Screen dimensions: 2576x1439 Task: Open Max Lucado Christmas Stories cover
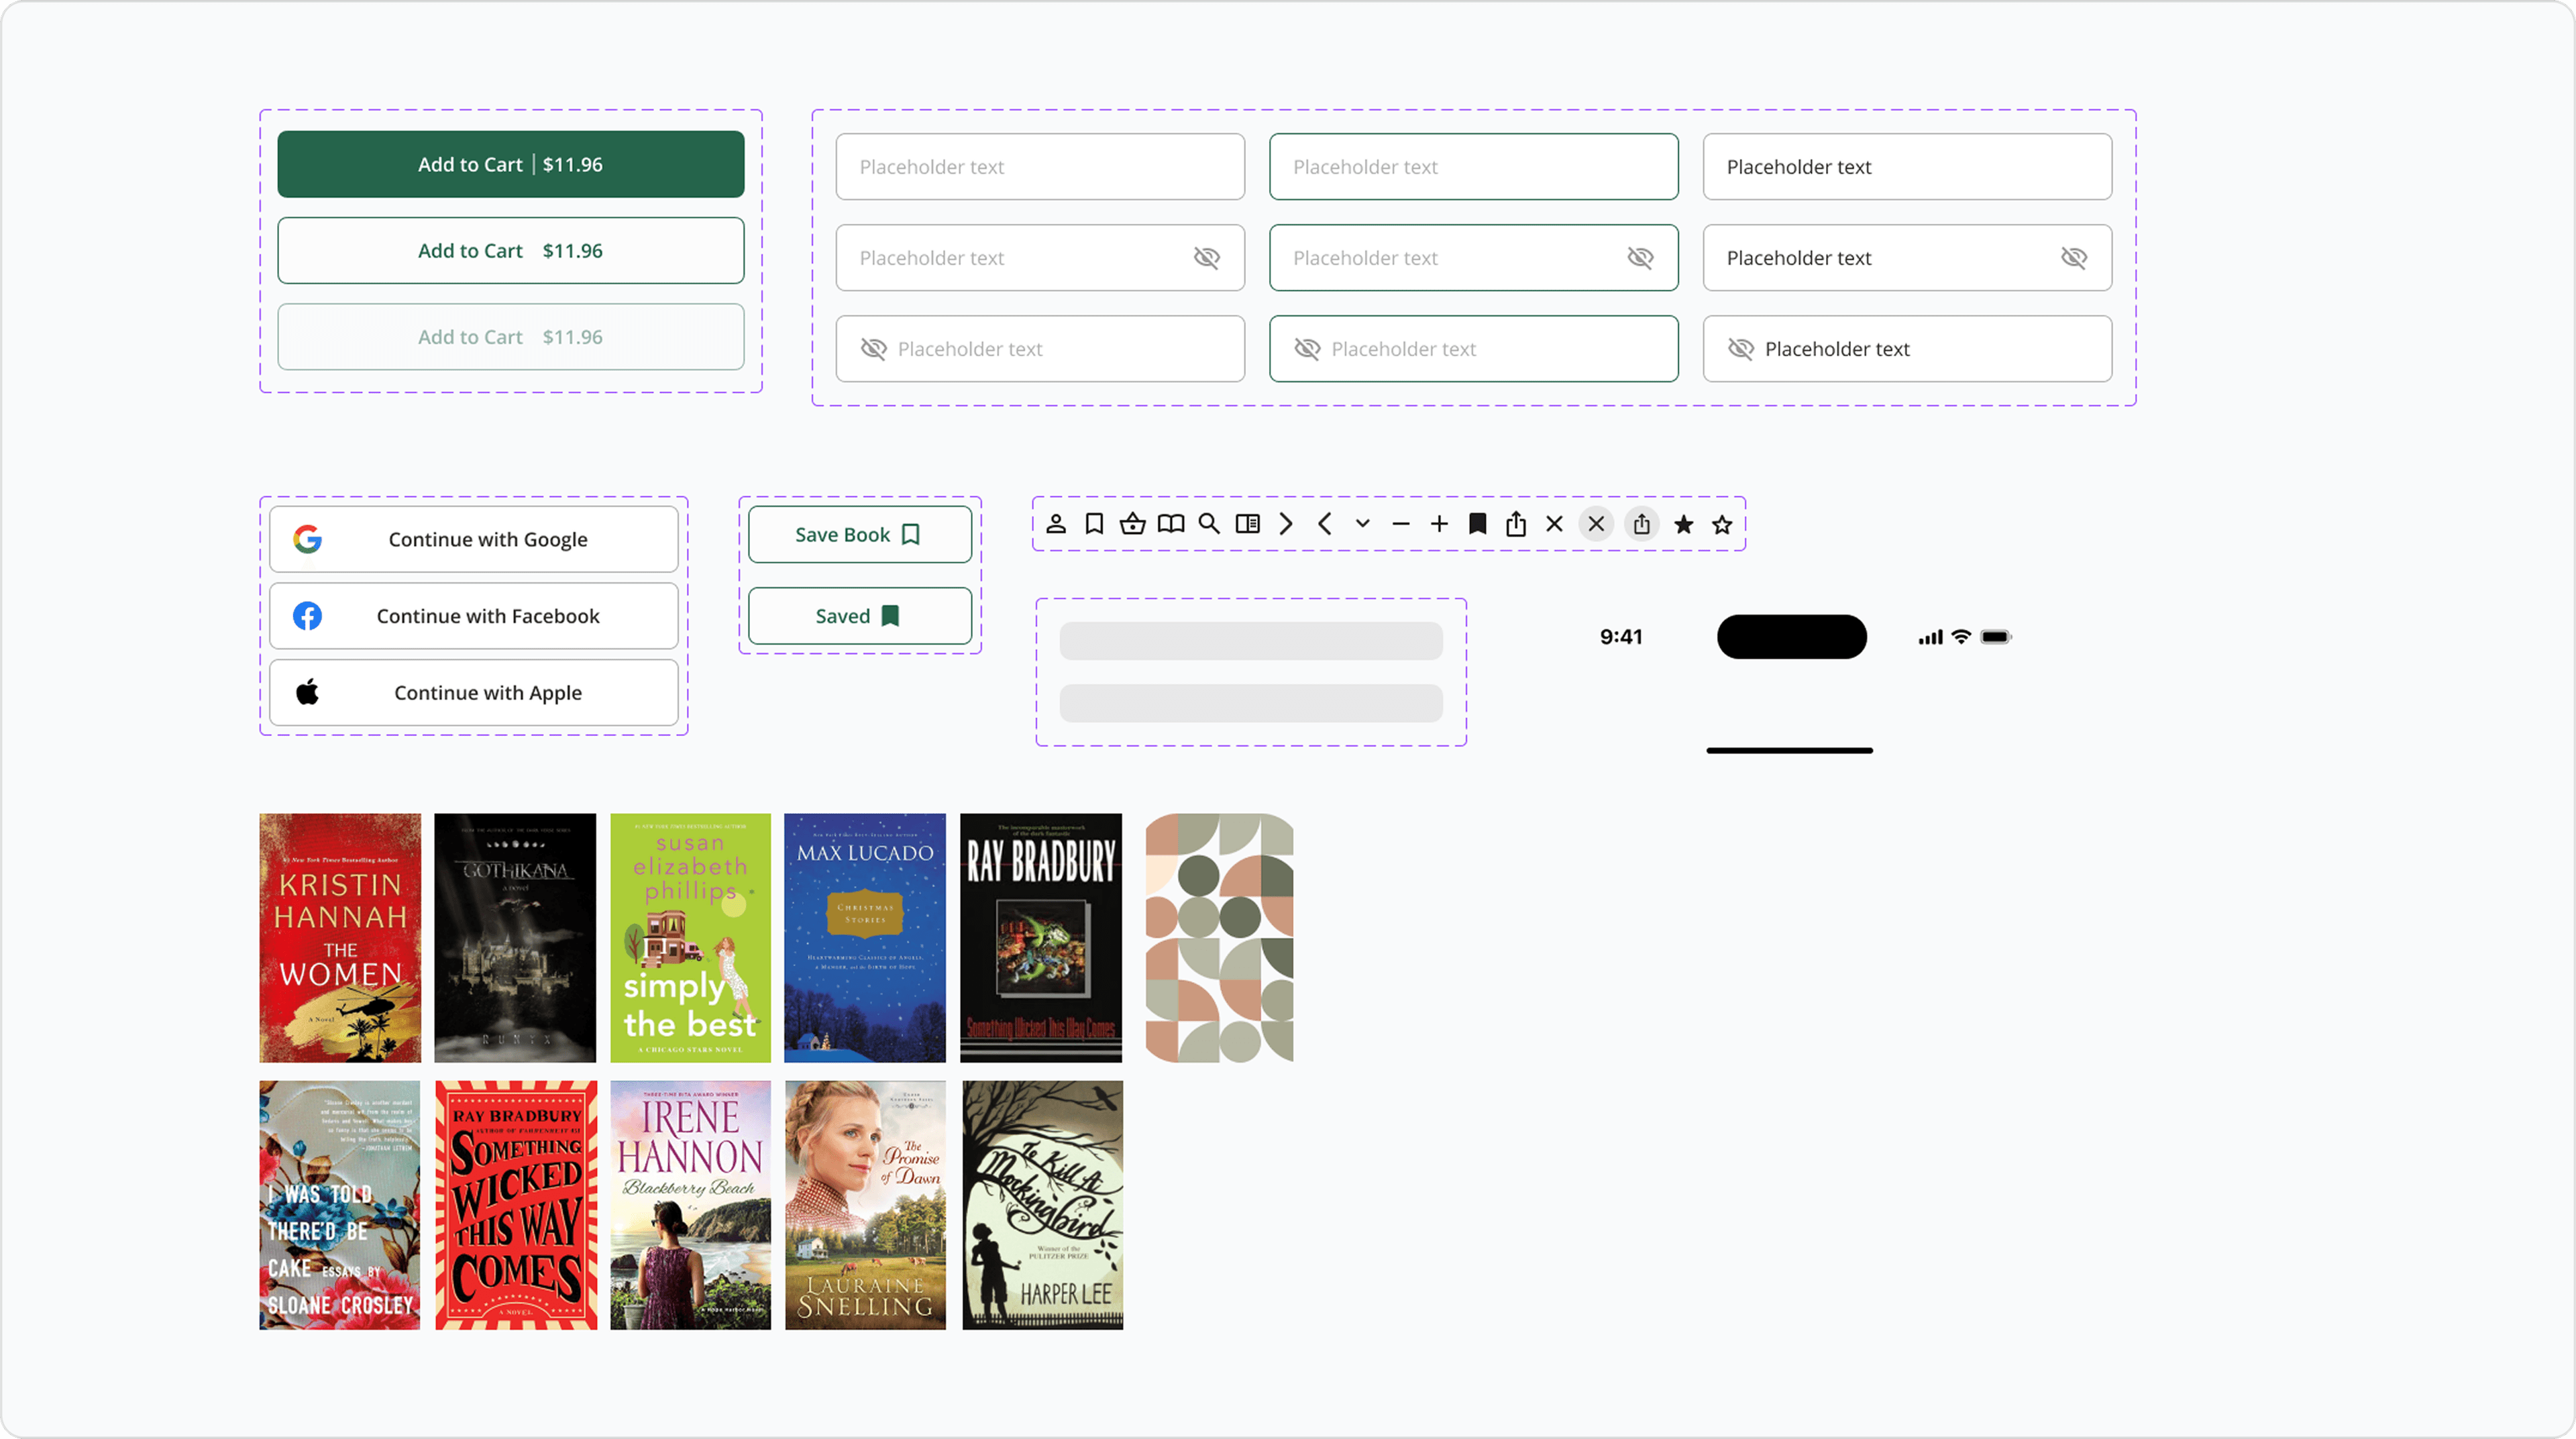pyautogui.click(x=865, y=938)
